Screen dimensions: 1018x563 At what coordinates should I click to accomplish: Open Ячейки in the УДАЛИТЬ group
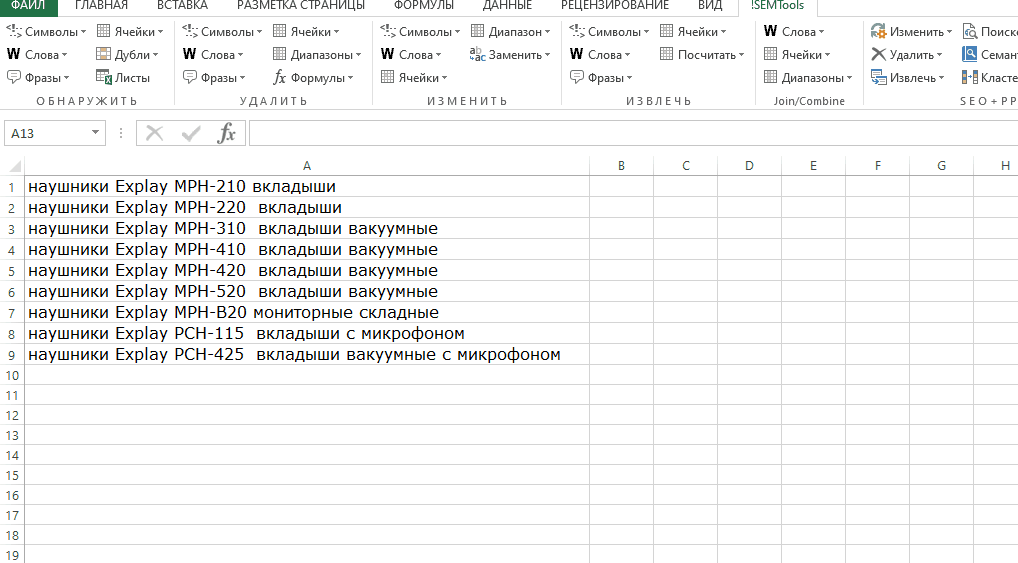coord(306,31)
